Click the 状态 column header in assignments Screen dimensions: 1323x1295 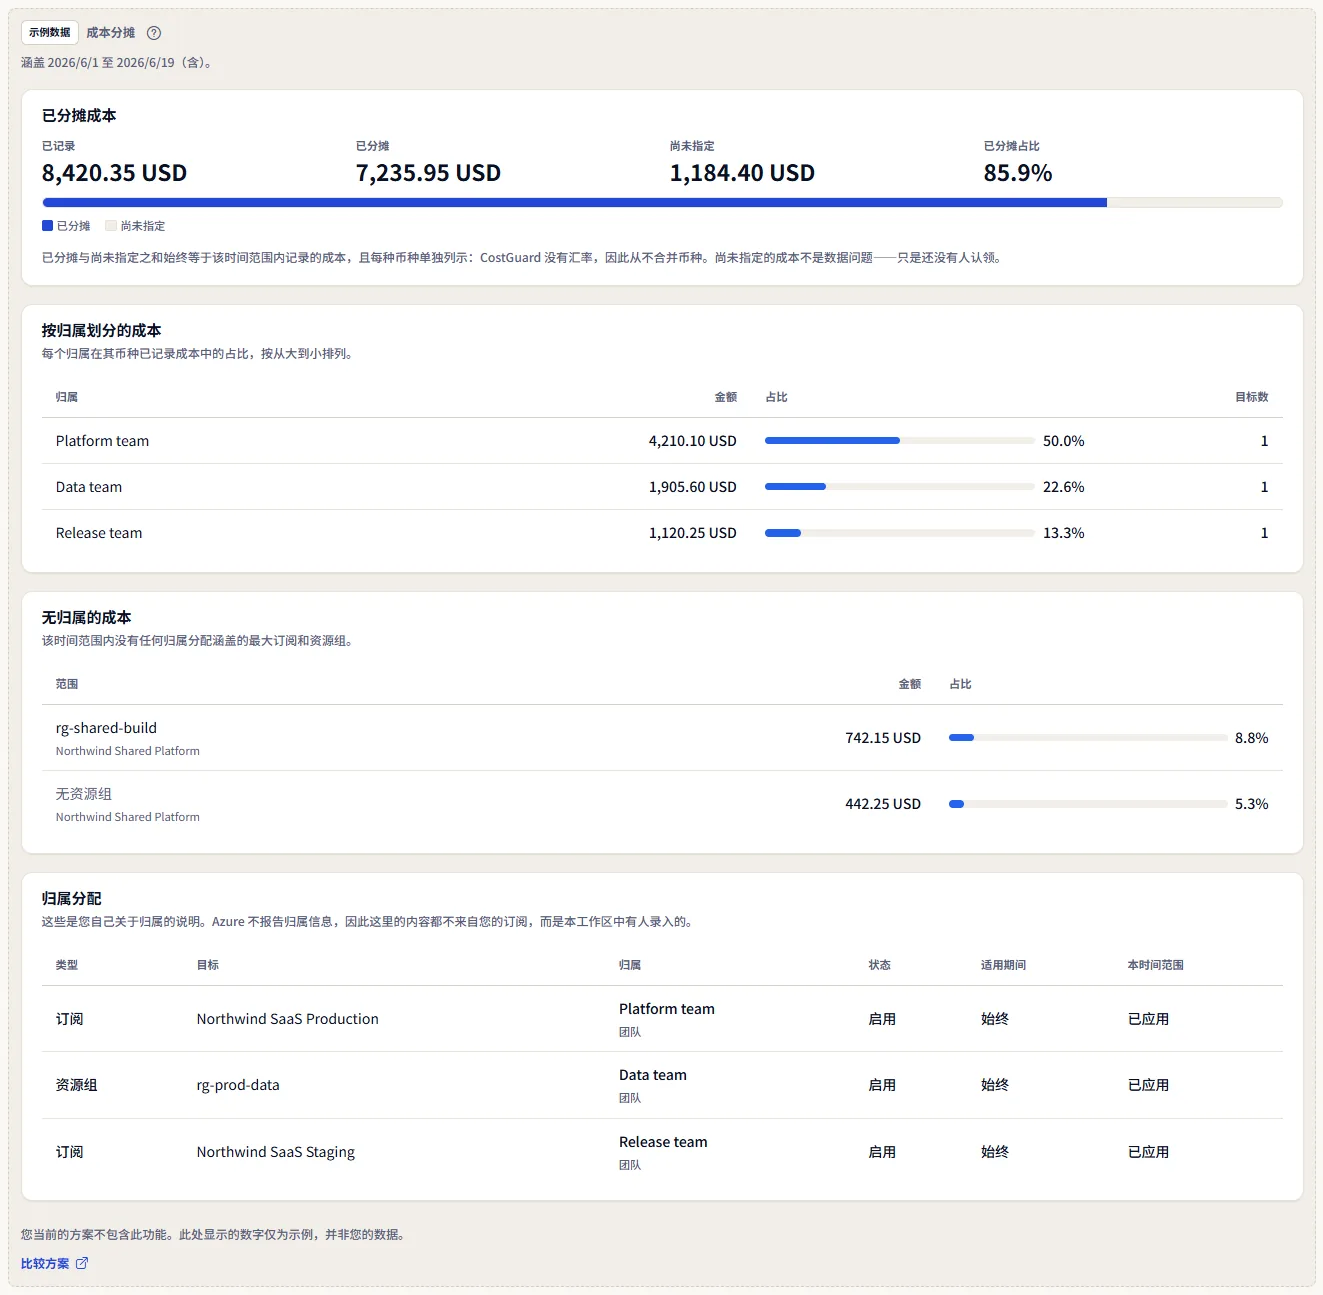click(x=879, y=965)
